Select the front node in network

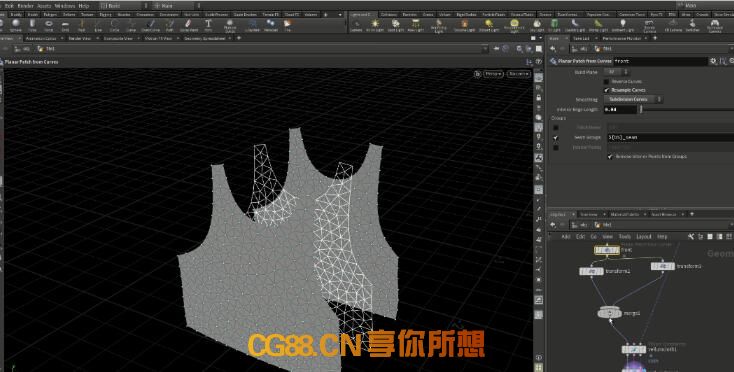[x=607, y=250]
